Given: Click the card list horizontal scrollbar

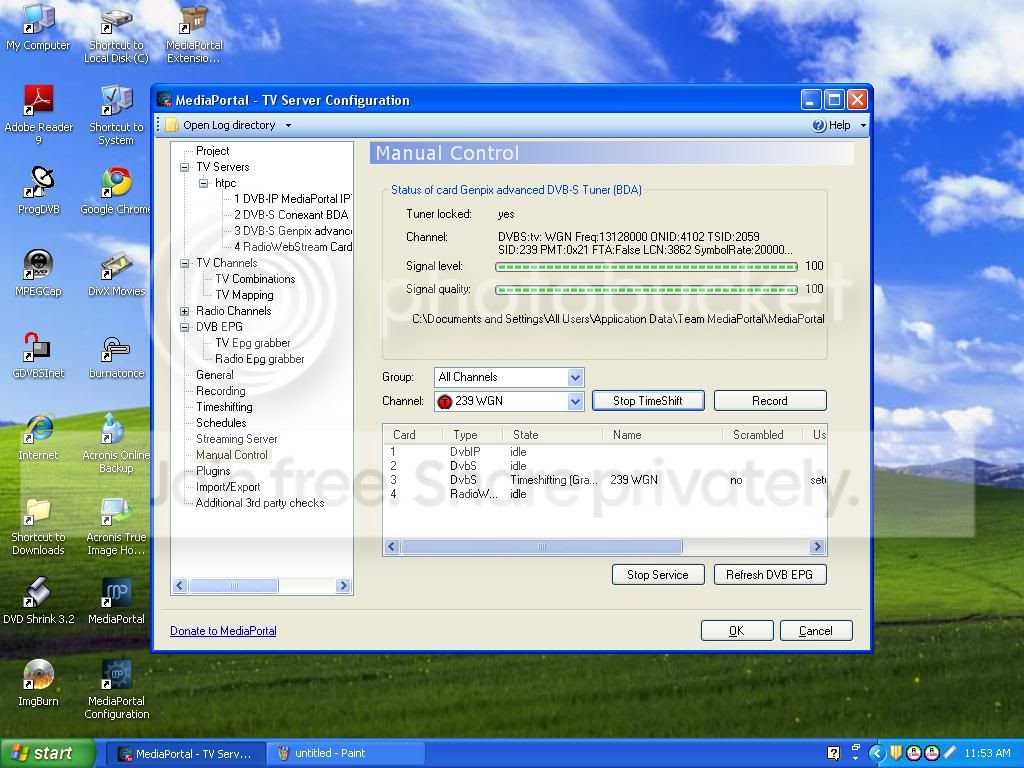Looking at the screenshot, I should click(x=604, y=547).
